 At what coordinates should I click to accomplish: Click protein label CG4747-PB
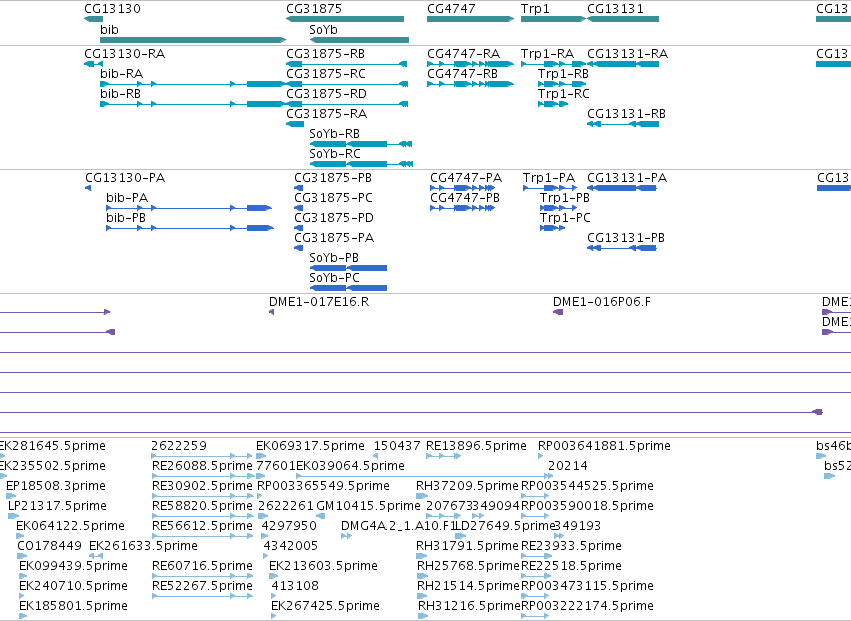(x=465, y=198)
